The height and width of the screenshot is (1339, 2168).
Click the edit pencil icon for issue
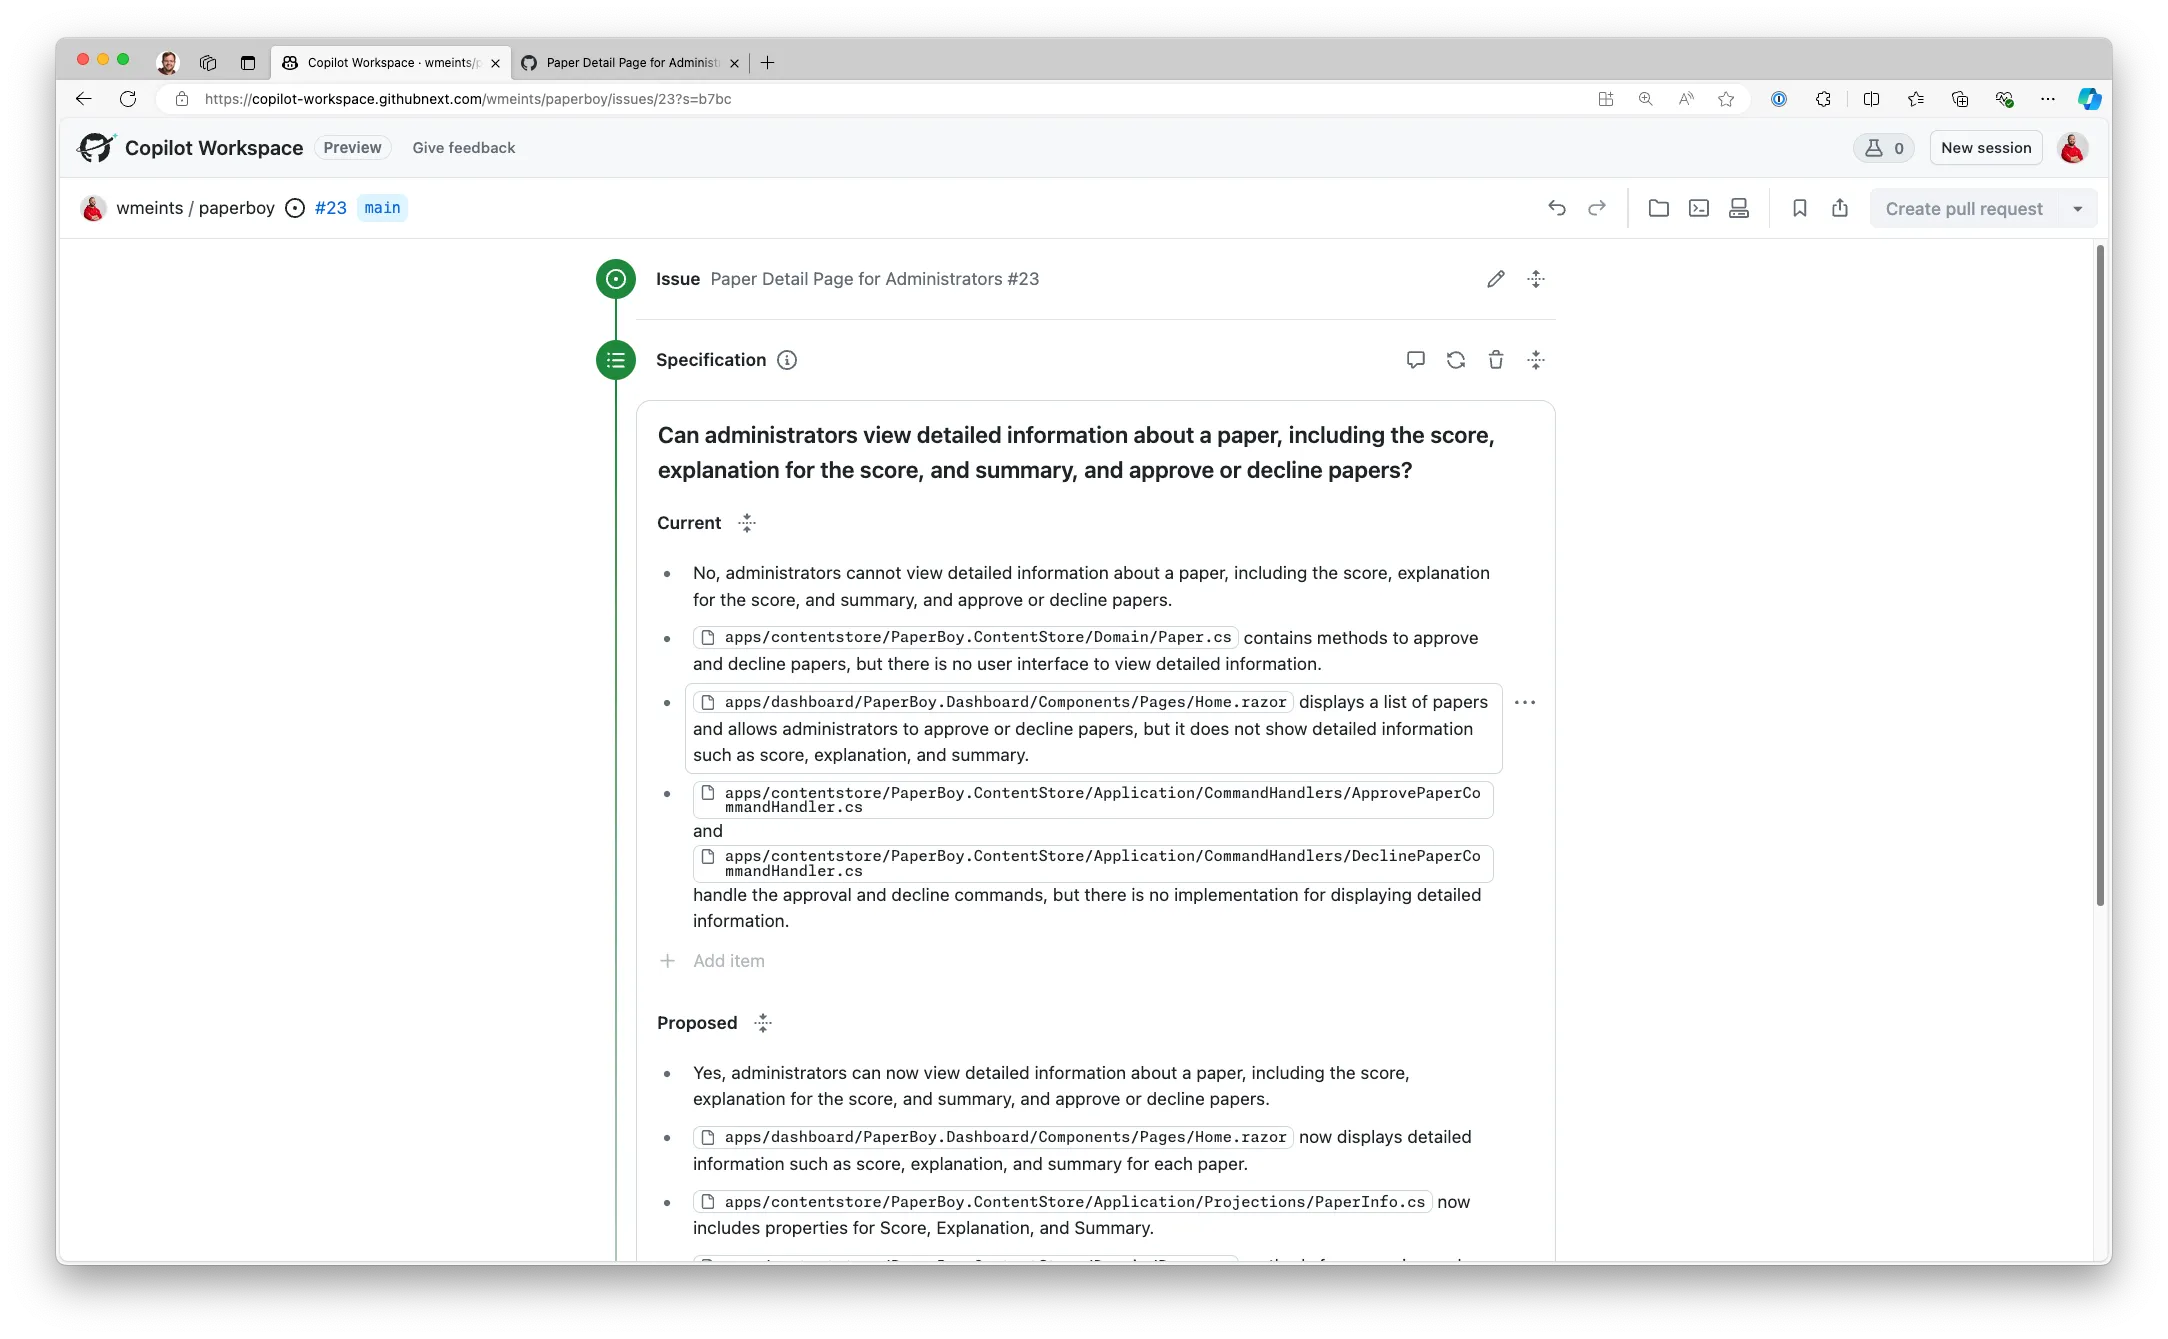point(1494,279)
